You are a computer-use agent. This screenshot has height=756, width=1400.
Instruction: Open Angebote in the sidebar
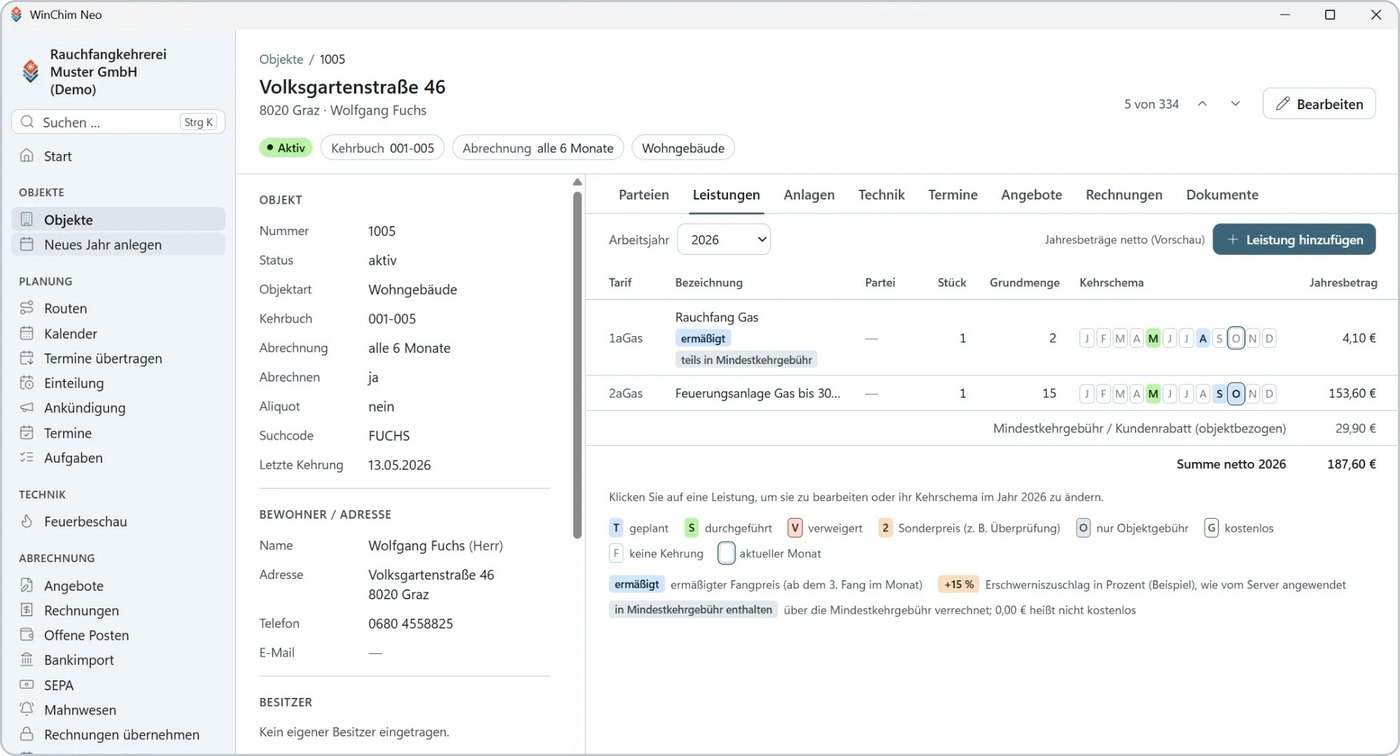tap(118, 586)
